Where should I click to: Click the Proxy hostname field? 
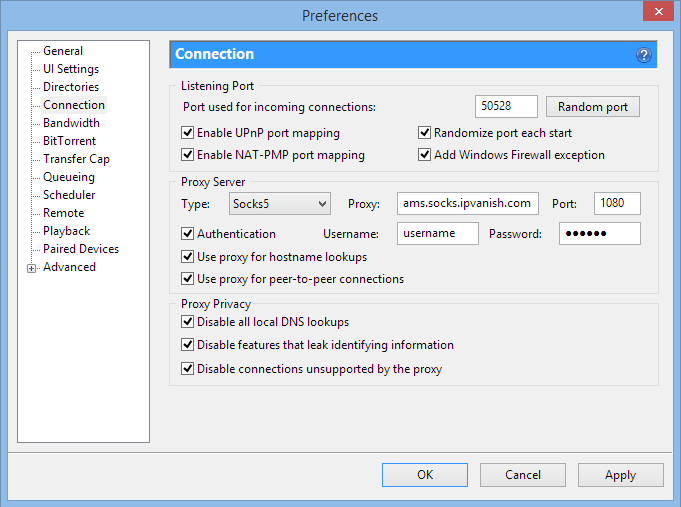coord(468,203)
